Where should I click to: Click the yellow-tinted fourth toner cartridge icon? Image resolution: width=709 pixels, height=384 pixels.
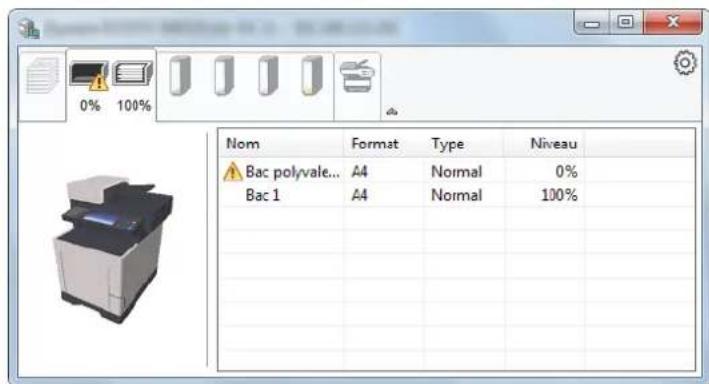312,76
